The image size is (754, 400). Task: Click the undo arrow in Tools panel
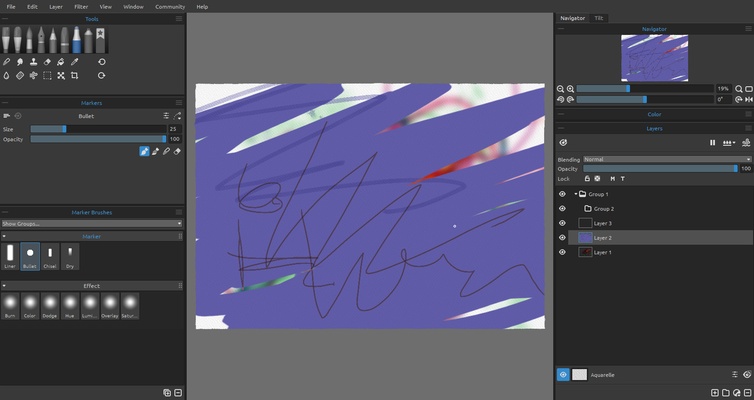pyautogui.click(x=101, y=62)
